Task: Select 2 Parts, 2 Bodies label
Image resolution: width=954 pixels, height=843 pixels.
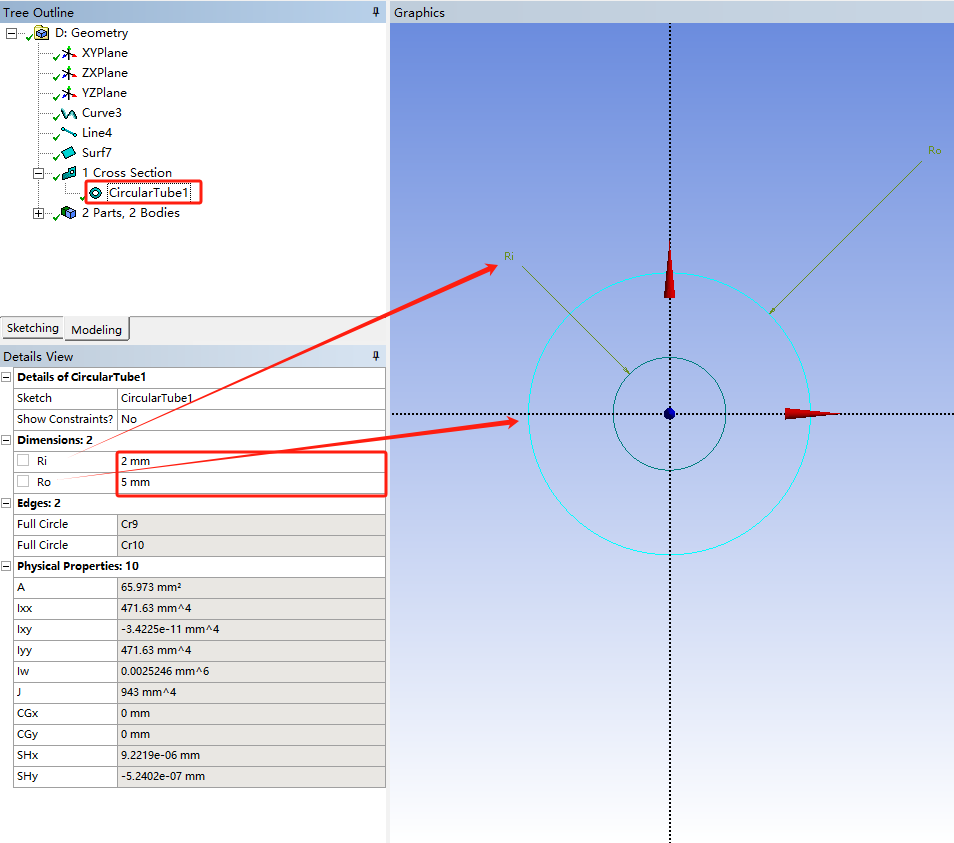Action: click(131, 213)
